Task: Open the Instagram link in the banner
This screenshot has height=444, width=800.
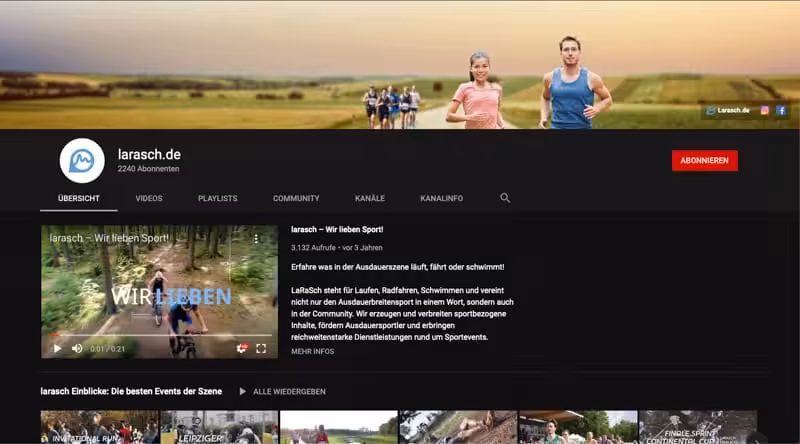Action: 764,110
